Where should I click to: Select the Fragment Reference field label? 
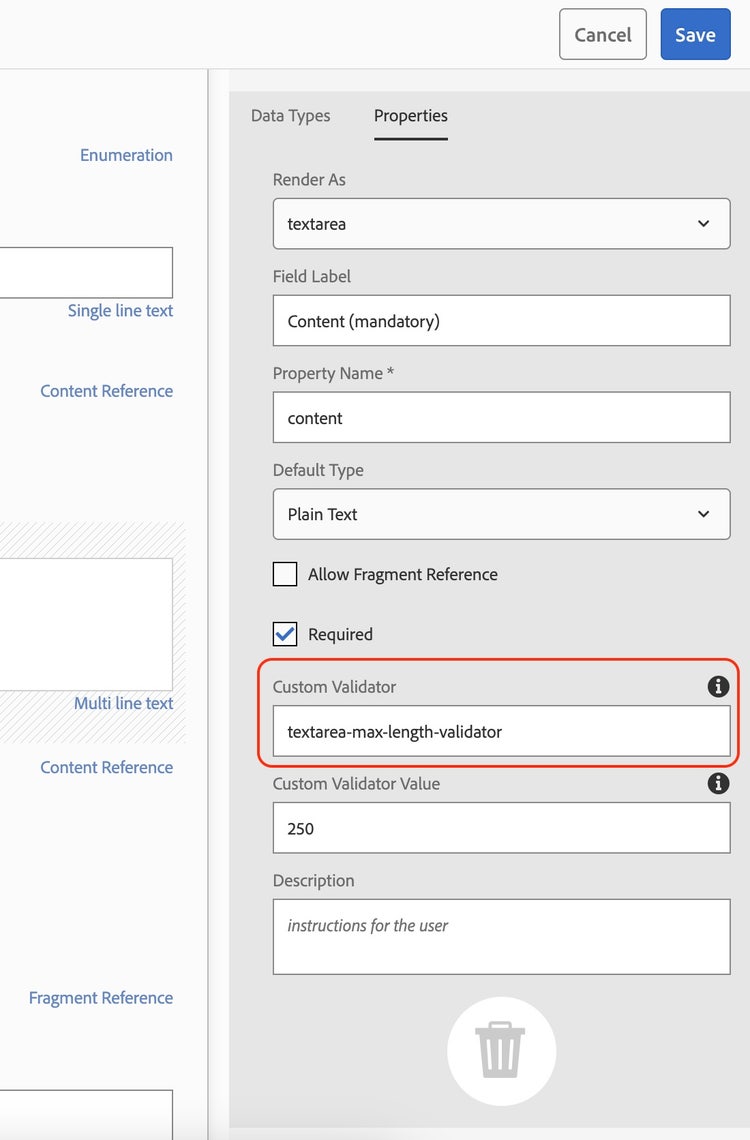(100, 998)
